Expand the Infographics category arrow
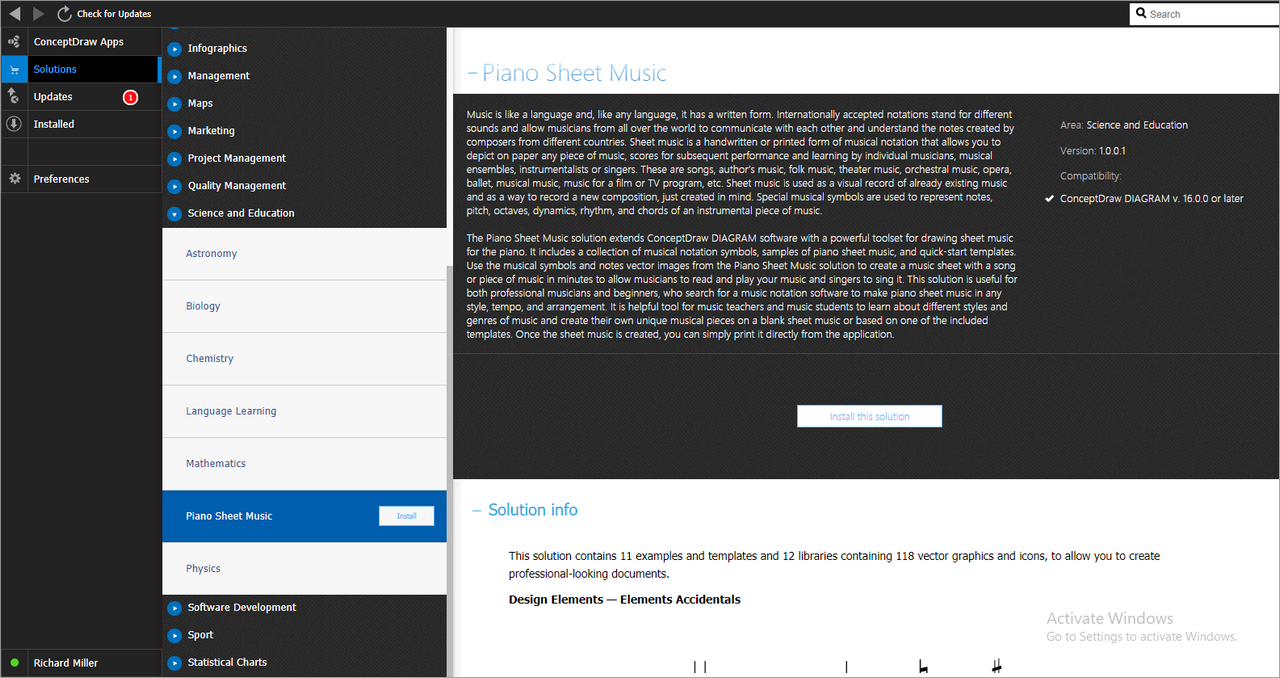The width and height of the screenshot is (1280, 678). [175, 48]
